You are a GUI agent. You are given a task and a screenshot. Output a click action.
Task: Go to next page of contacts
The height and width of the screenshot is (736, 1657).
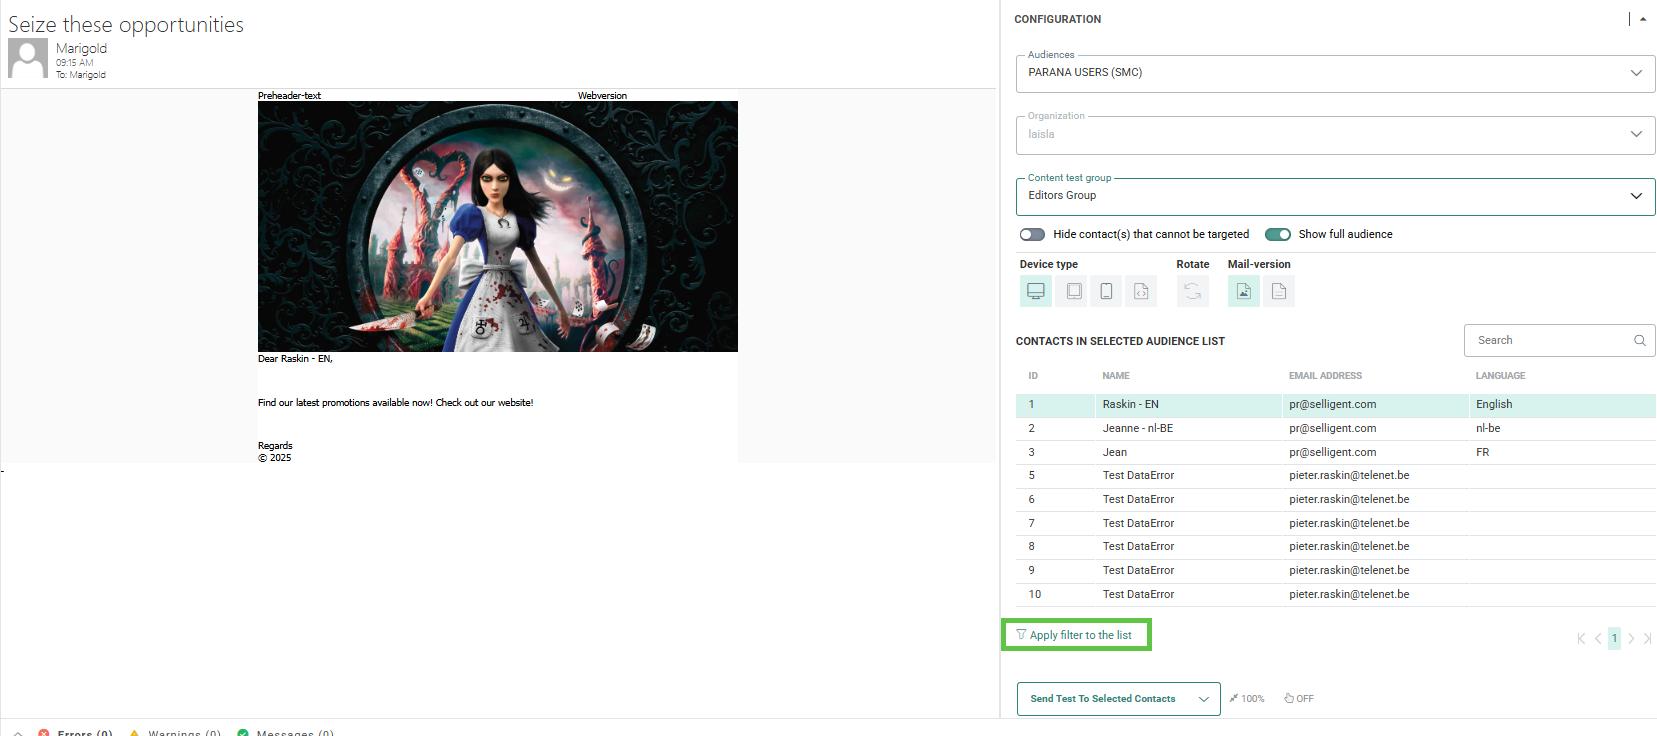point(1631,638)
